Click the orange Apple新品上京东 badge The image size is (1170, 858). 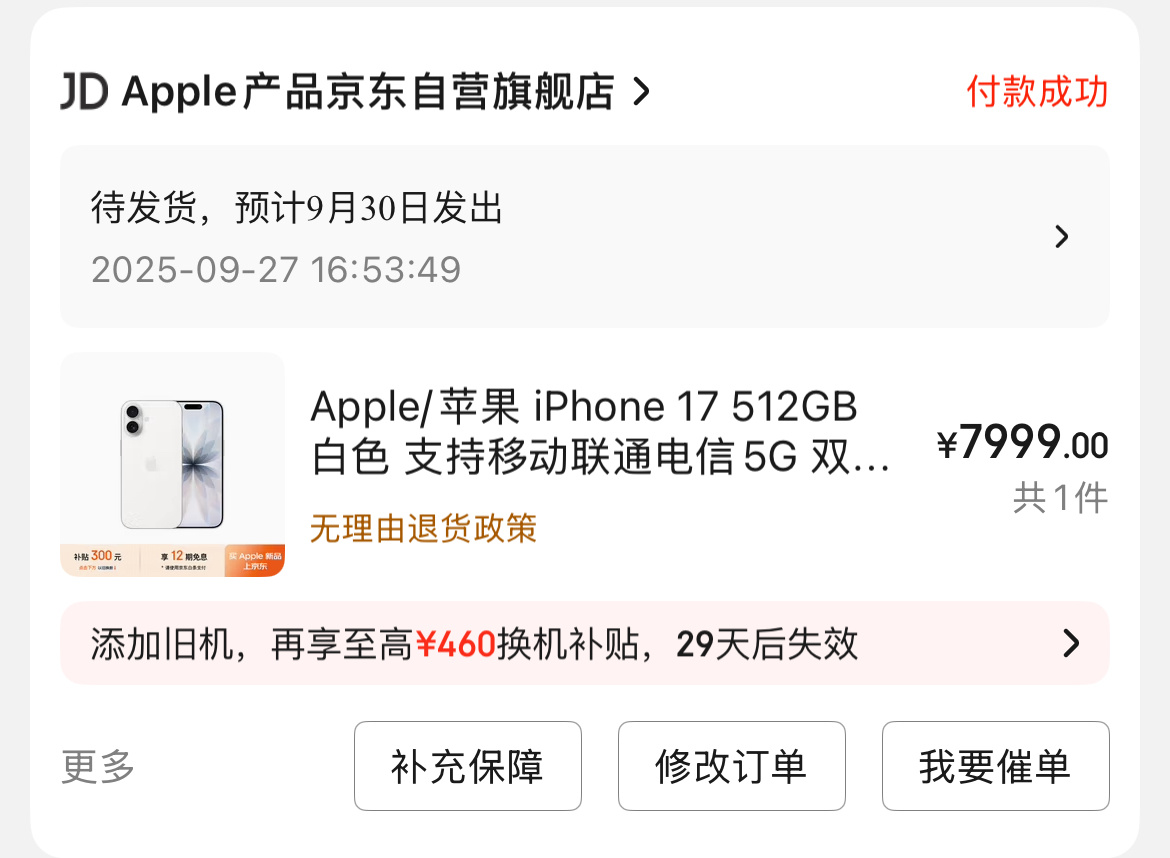pos(254,560)
